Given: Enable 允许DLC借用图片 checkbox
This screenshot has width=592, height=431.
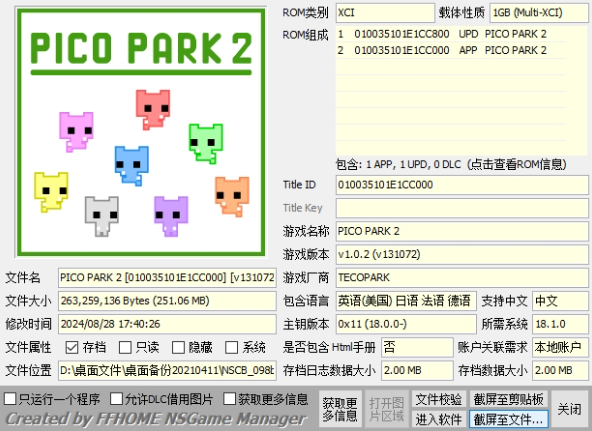Looking at the screenshot, I should click(116, 399).
